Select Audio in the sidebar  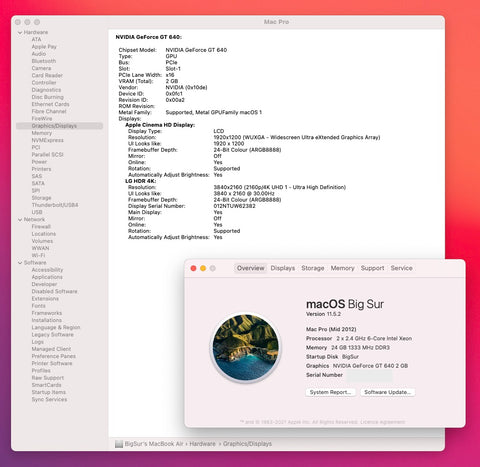tap(39, 54)
